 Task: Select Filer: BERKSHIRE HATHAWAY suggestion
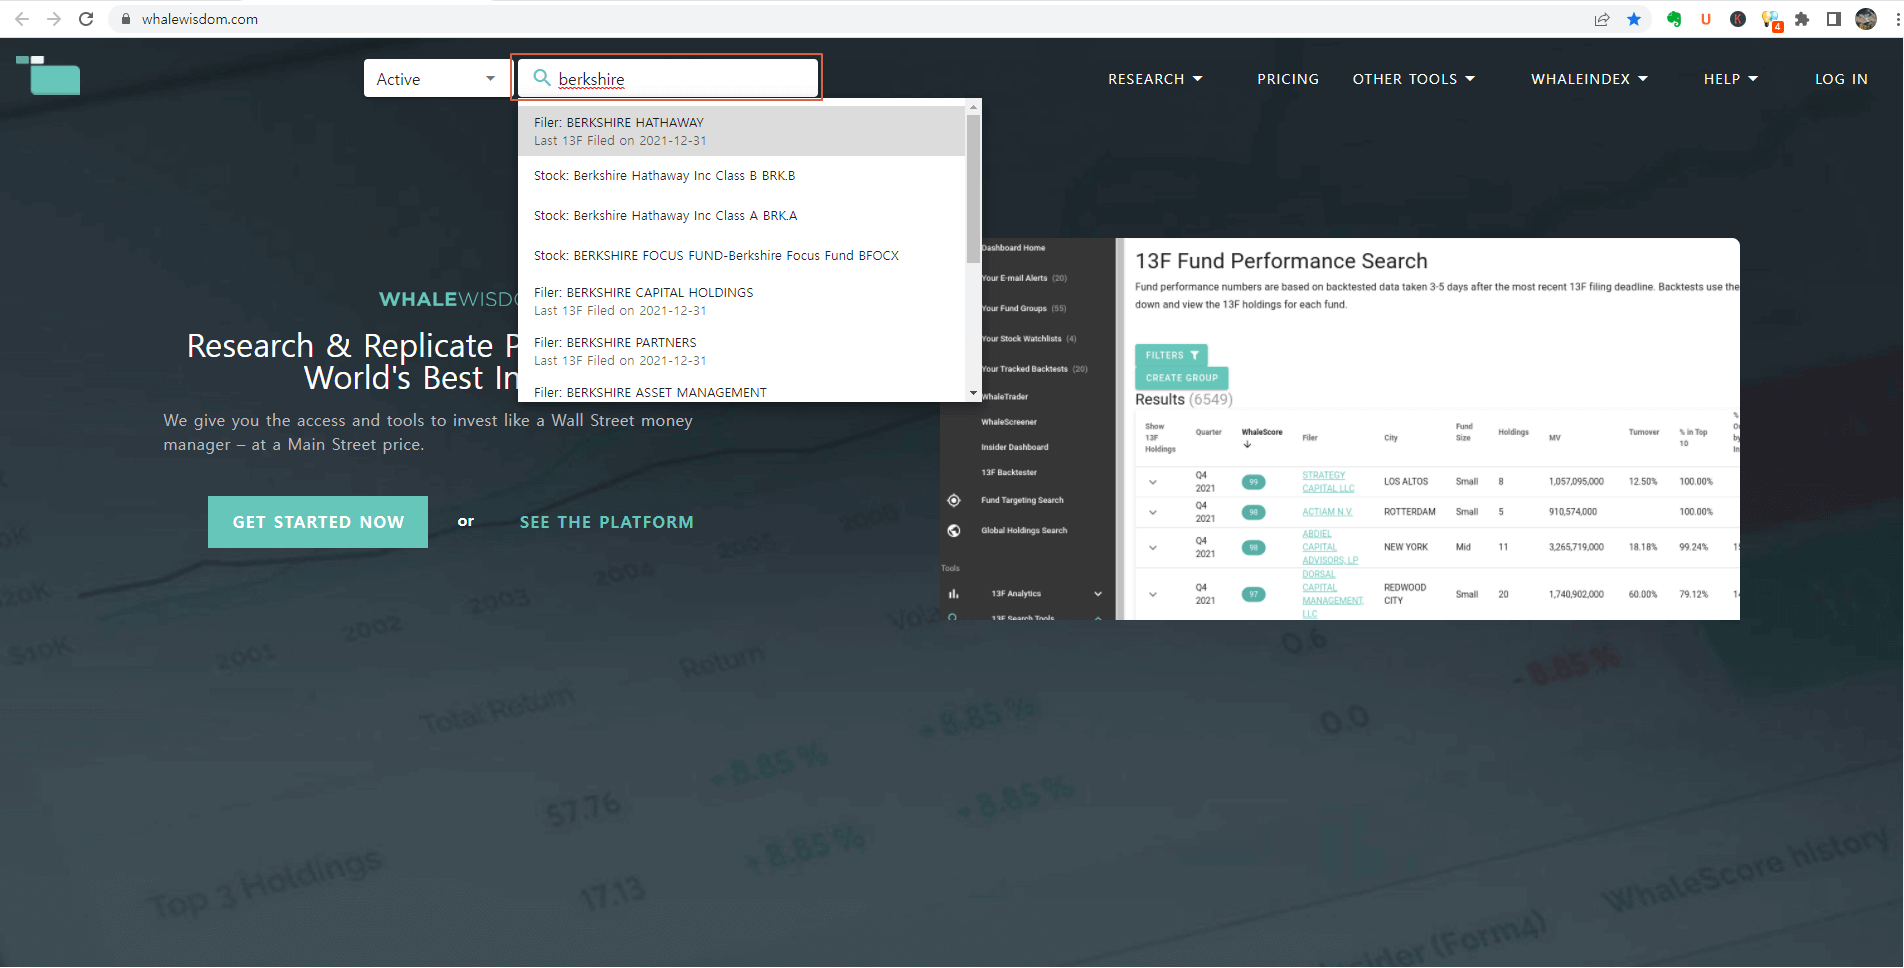point(742,131)
